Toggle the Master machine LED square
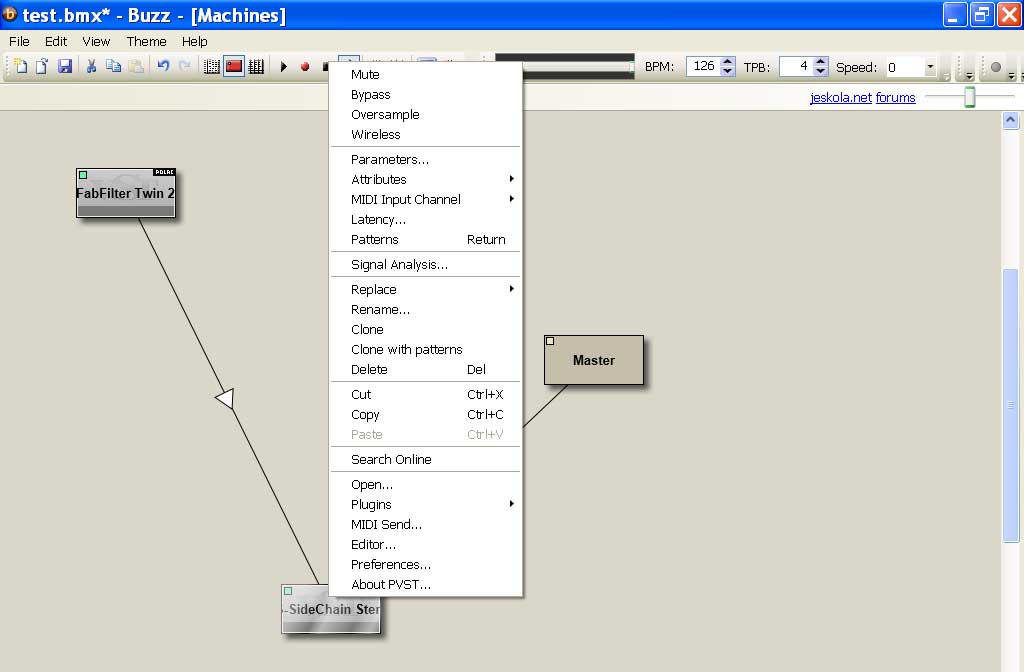This screenshot has height=672, width=1024. coord(550,342)
